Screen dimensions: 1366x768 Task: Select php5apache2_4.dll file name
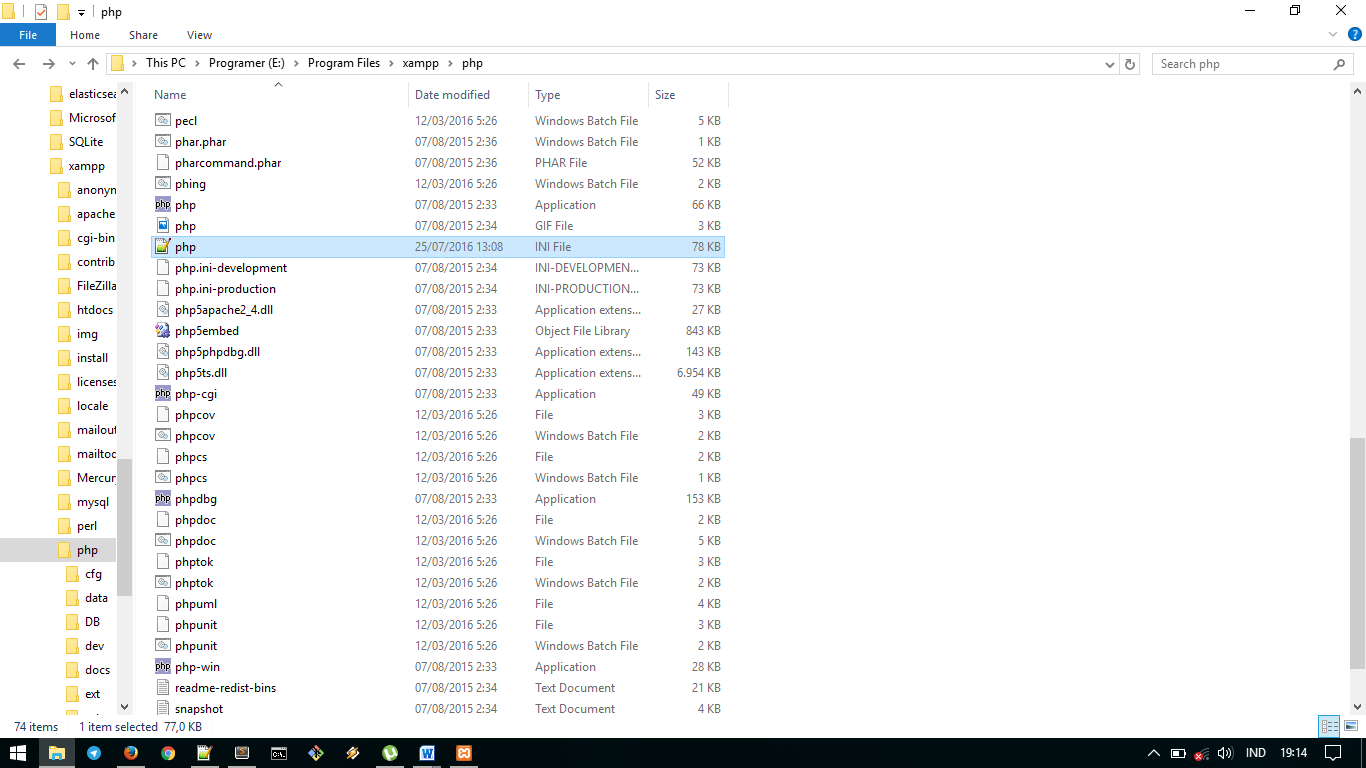click(224, 309)
